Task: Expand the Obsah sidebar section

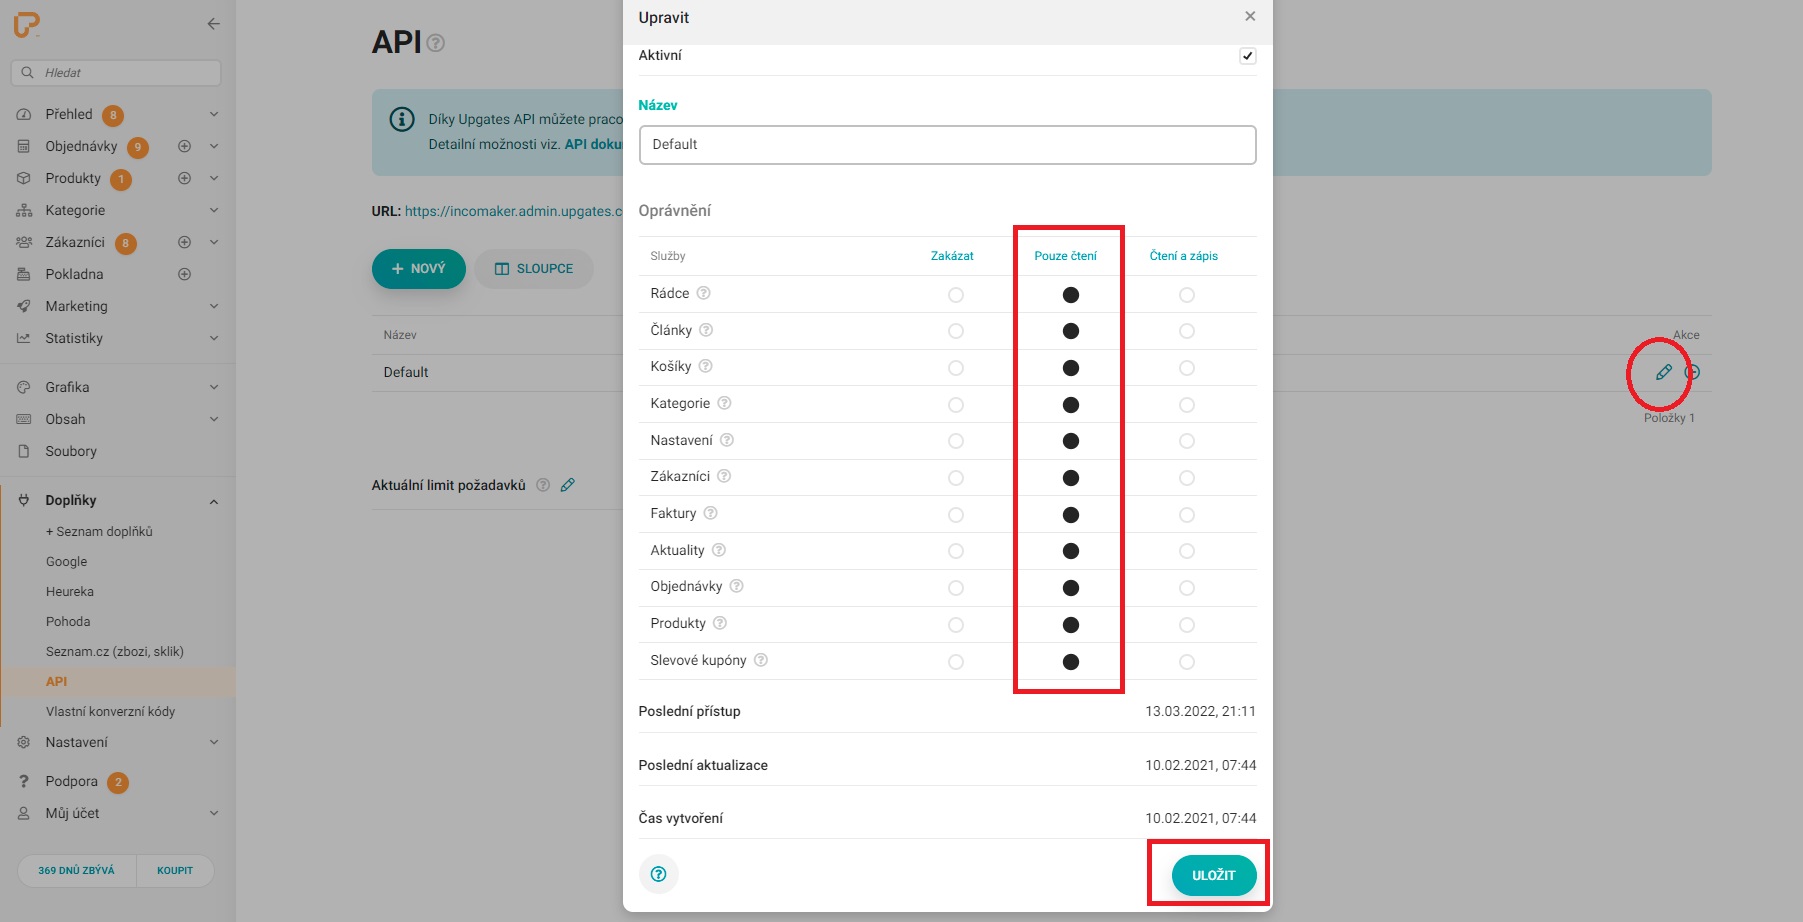Action: [x=213, y=419]
